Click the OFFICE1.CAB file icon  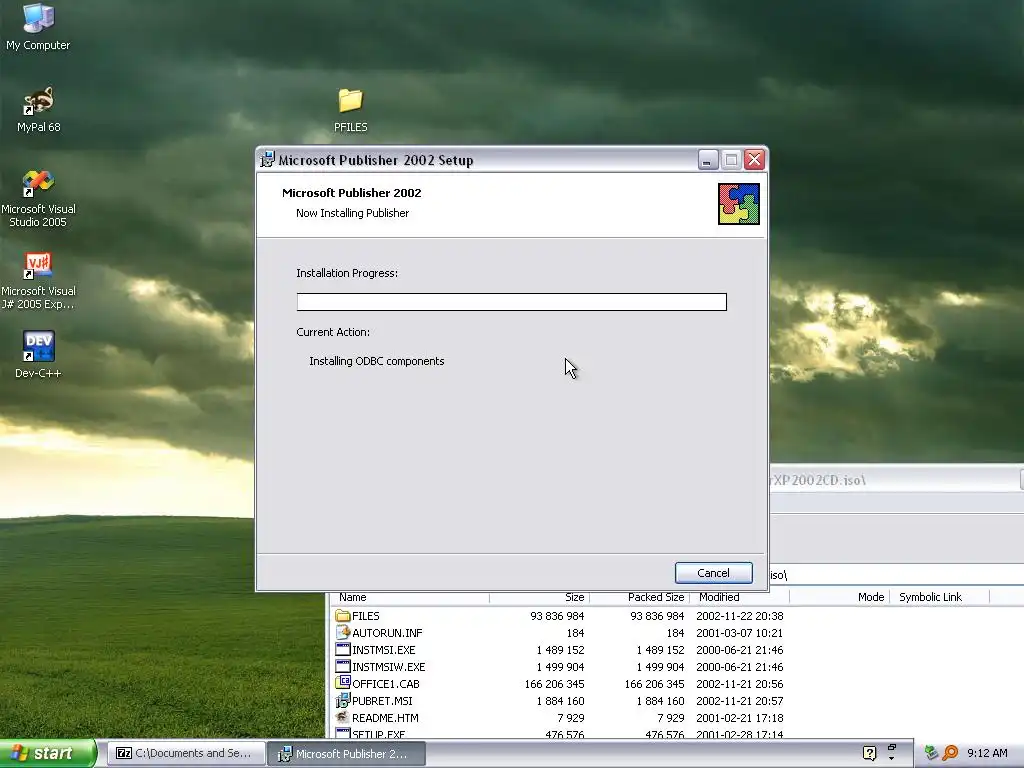click(x=343, y=683)
